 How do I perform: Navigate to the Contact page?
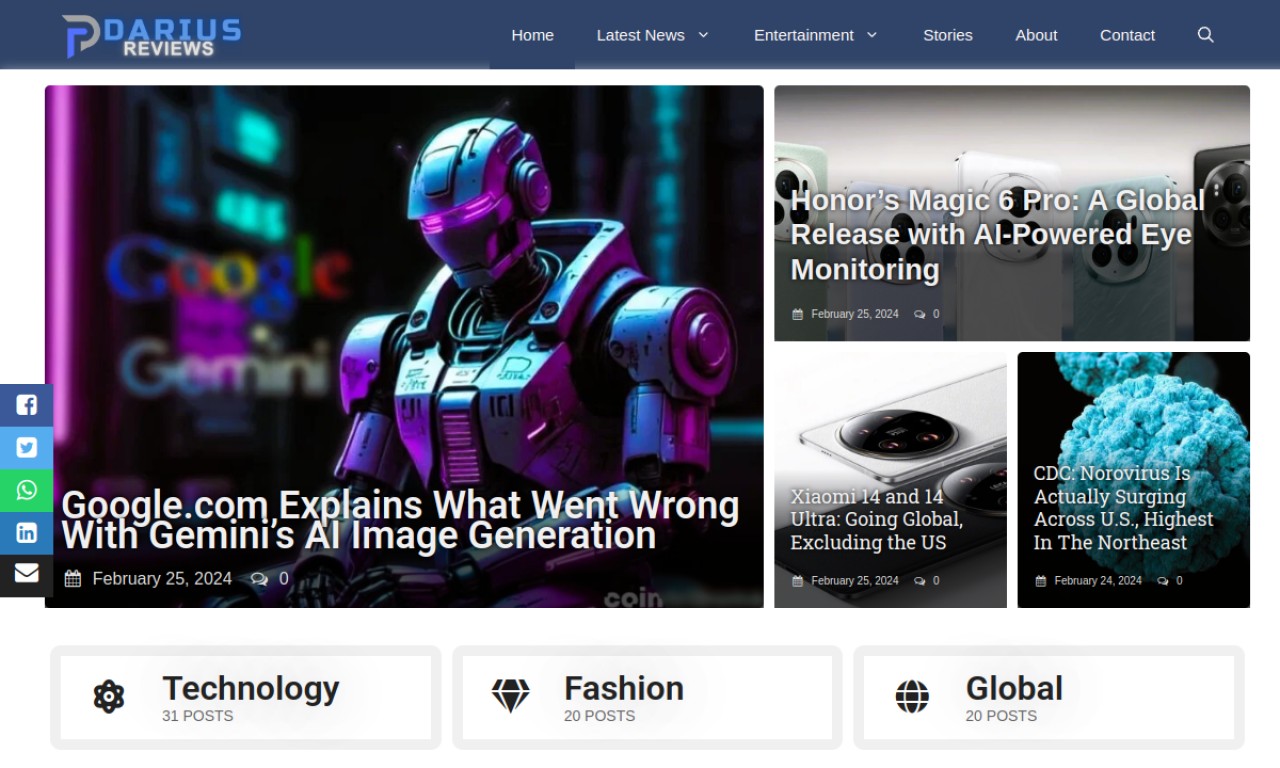pyautogui.click(x=1127, y=35)
